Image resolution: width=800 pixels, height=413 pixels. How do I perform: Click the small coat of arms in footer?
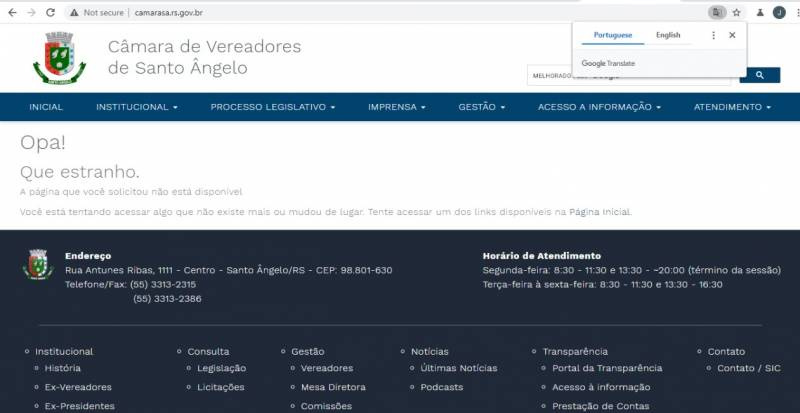coord(38,264)
